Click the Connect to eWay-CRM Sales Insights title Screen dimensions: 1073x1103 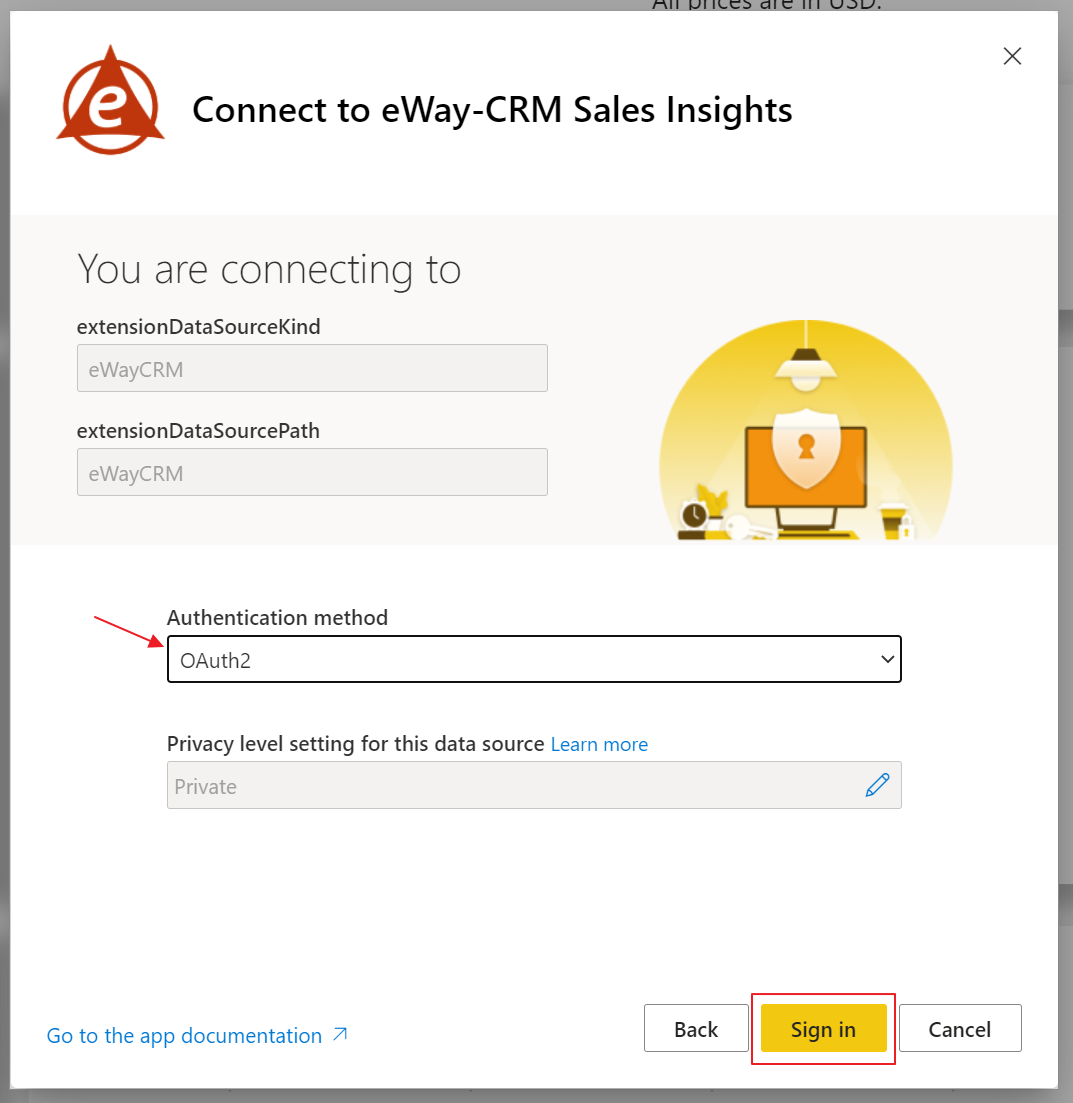pos(492,110)
